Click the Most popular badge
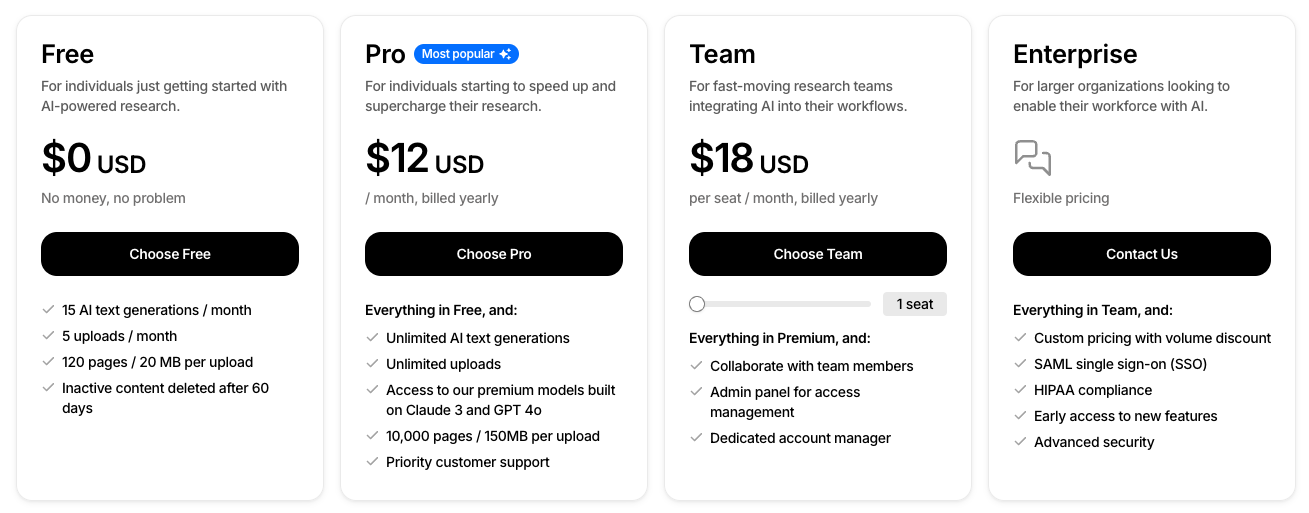The height and width of the screenshot is (513, 1309). [x=466, y=54]
